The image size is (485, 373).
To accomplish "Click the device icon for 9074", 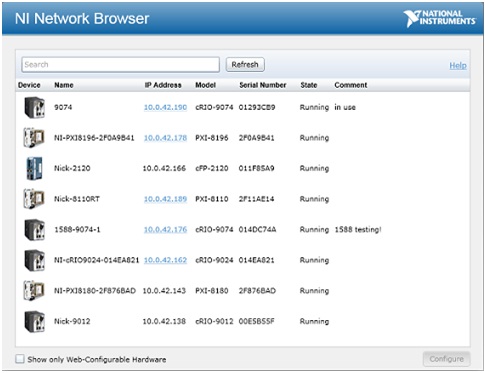I will click(34, 107).
